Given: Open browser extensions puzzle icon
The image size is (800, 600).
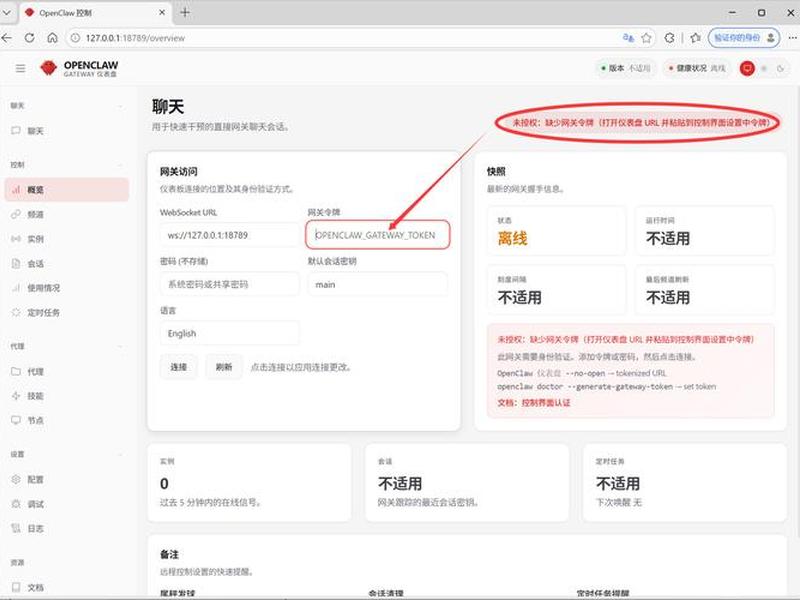Looking at the screenshot, I should point(669,38).
